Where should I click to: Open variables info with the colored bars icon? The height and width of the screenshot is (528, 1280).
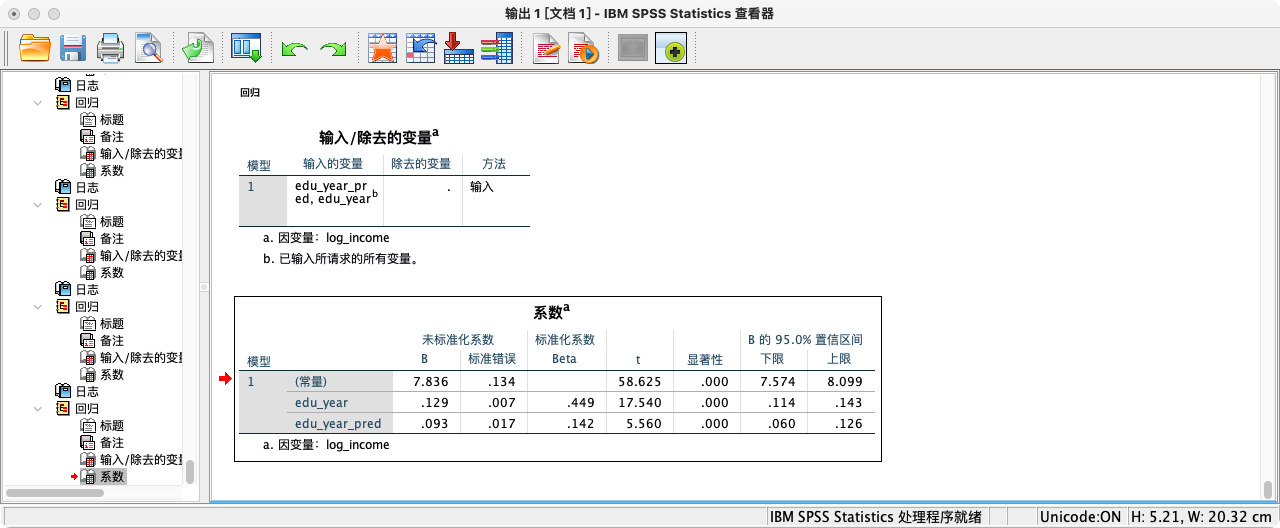[496, 48]
